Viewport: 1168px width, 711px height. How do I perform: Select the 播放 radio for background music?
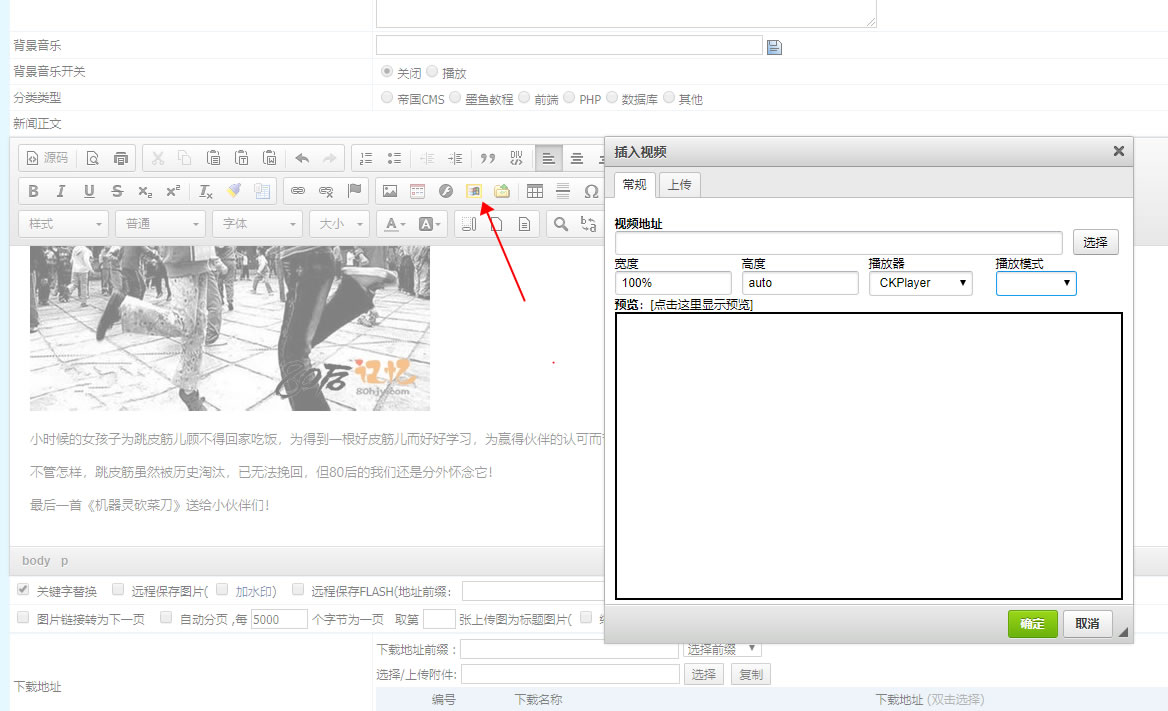430,71
